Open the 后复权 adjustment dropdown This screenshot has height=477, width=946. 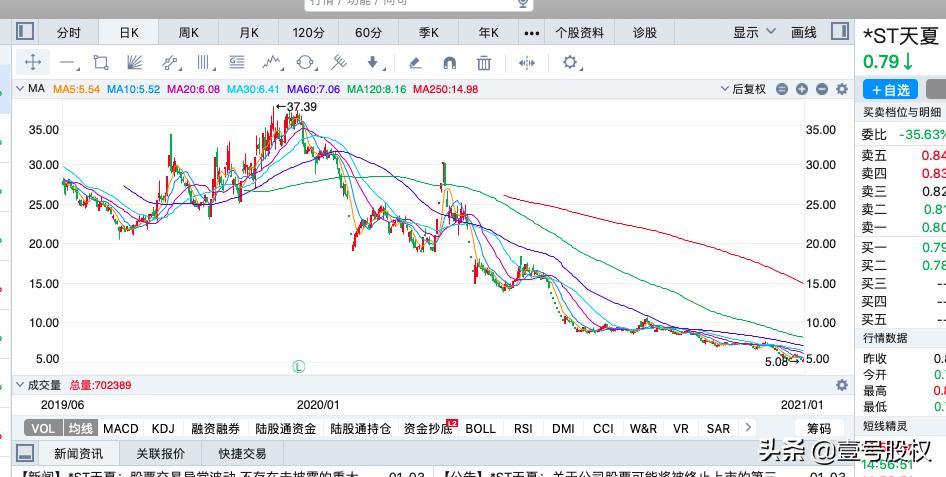pos(743,89)
